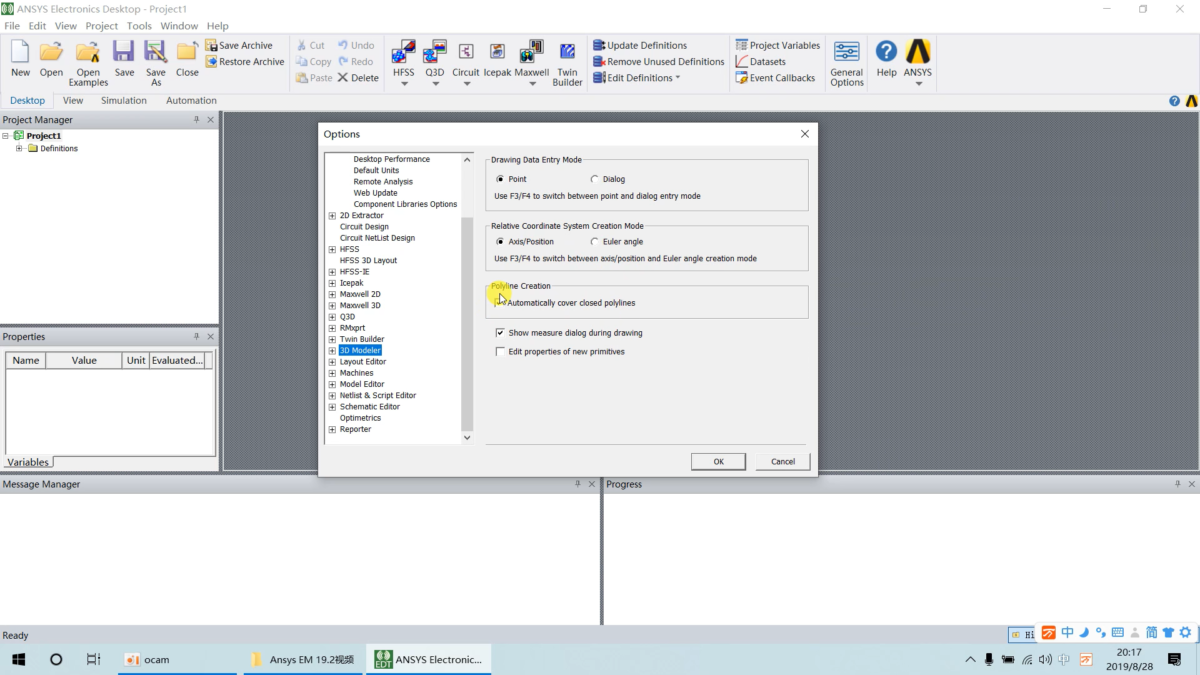Switch to the Simulation ribbon tab
1200x675 pixels.
[123, 100]
